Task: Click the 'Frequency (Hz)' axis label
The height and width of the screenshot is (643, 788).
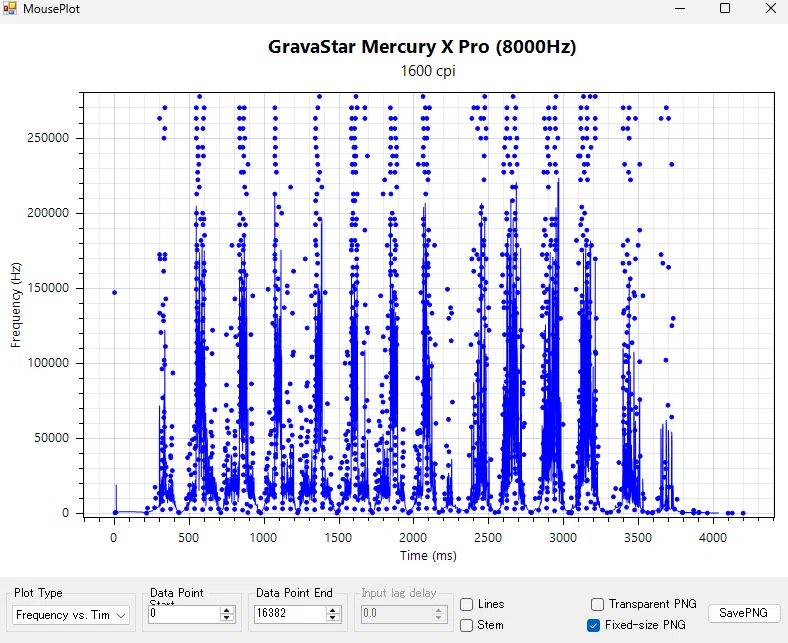Action: point(16,305)
